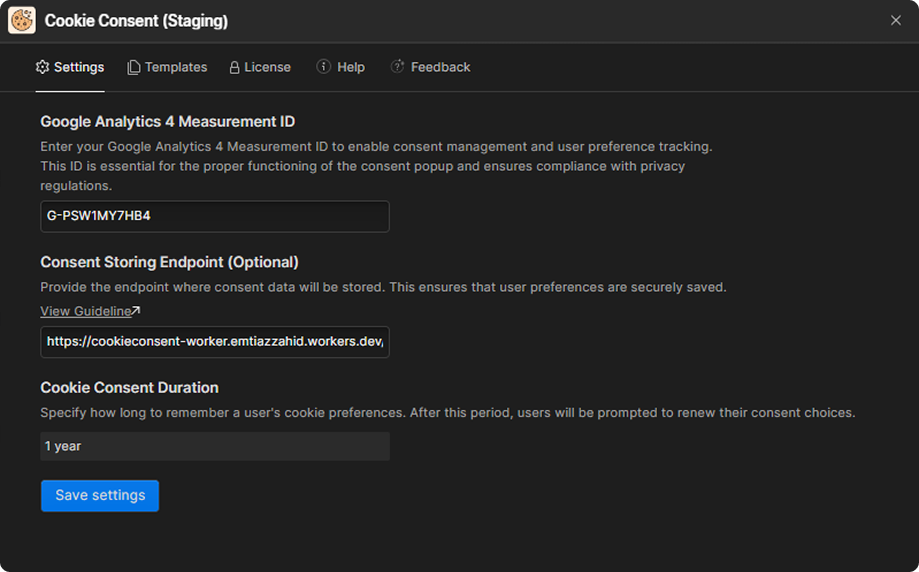
Task: Click the consent storing endpoint URL field
Action: [215, 342]
